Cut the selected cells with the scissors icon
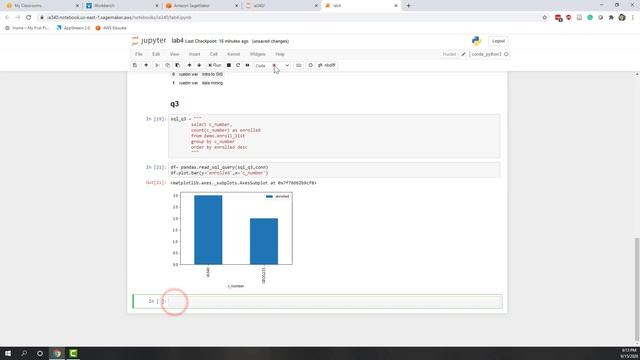The image size is (640, 360). [157, 65]
